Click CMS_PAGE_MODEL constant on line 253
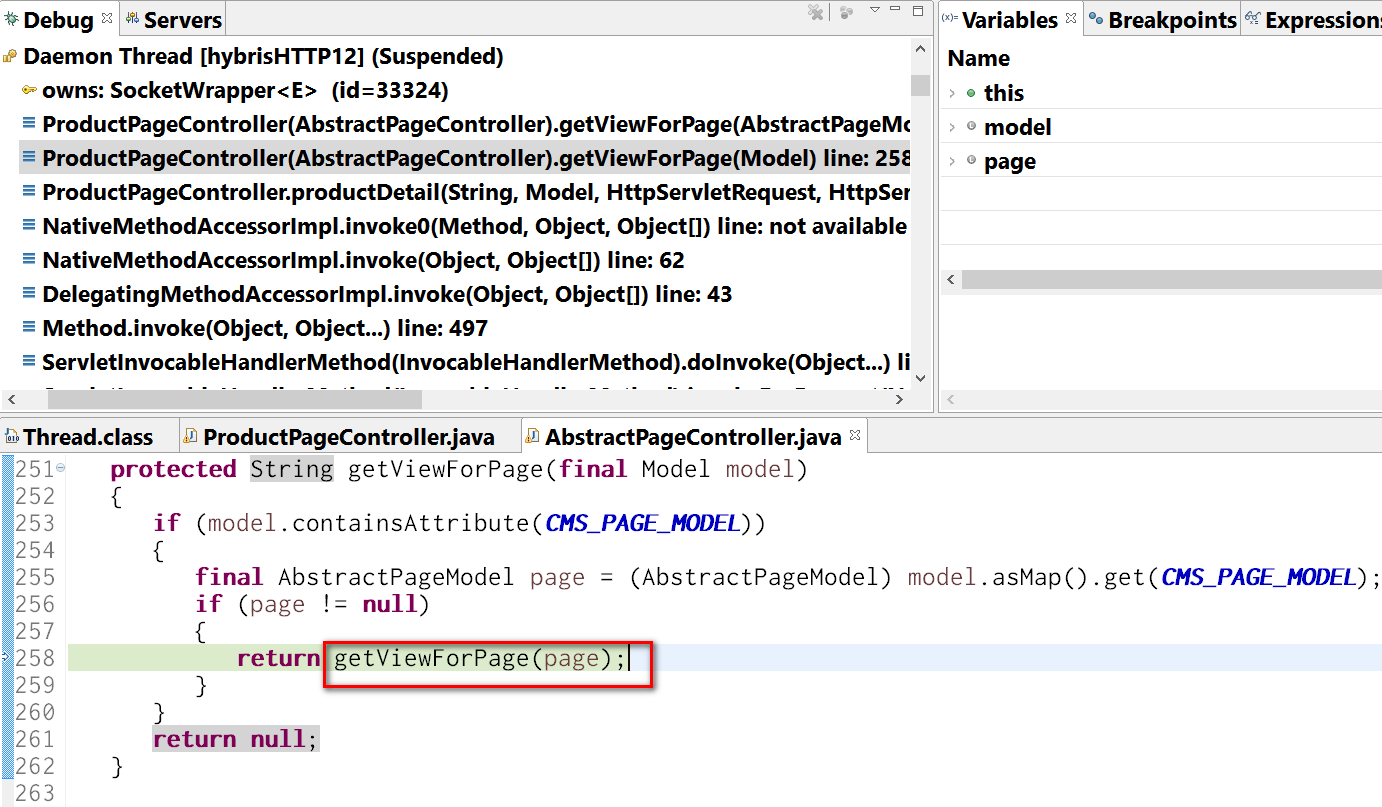 click(x=642, y=522)
